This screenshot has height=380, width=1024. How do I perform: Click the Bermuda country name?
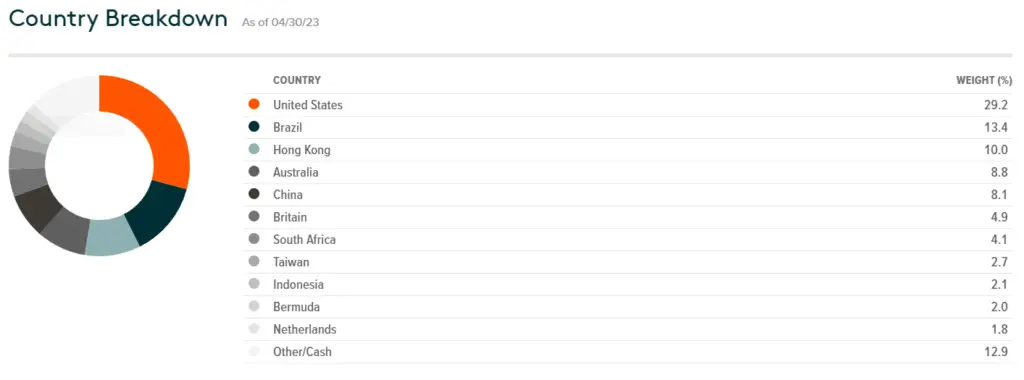pyautogui.click(x=296, y=306)
